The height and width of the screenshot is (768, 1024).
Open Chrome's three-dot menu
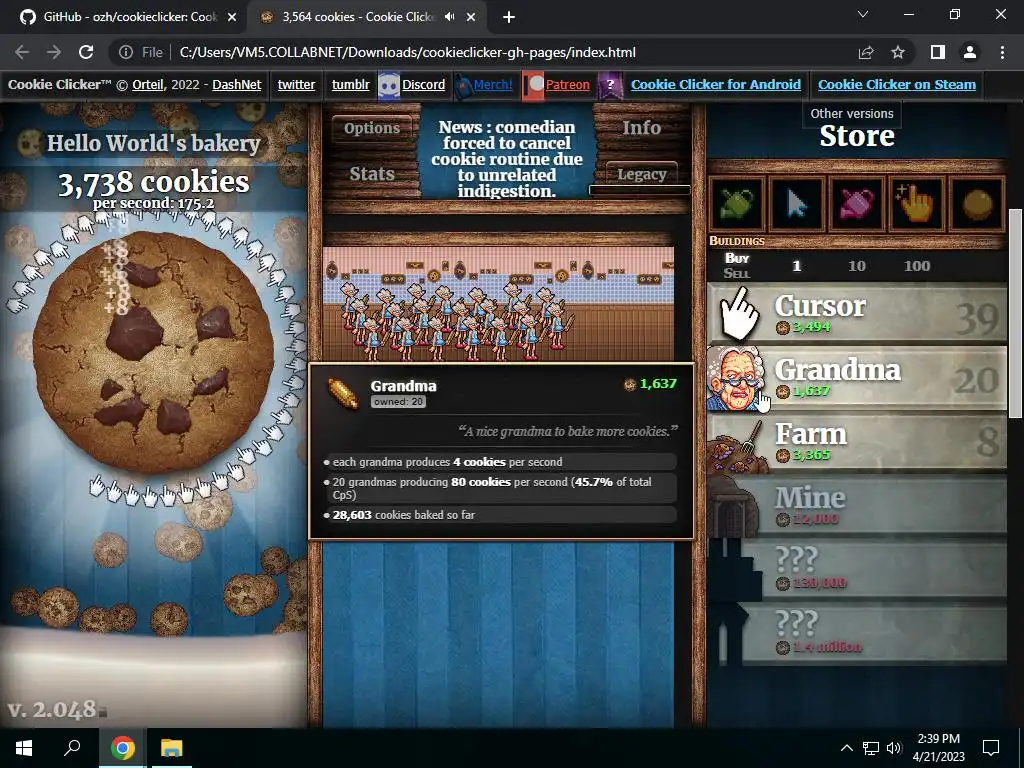tap(1002, 52)
